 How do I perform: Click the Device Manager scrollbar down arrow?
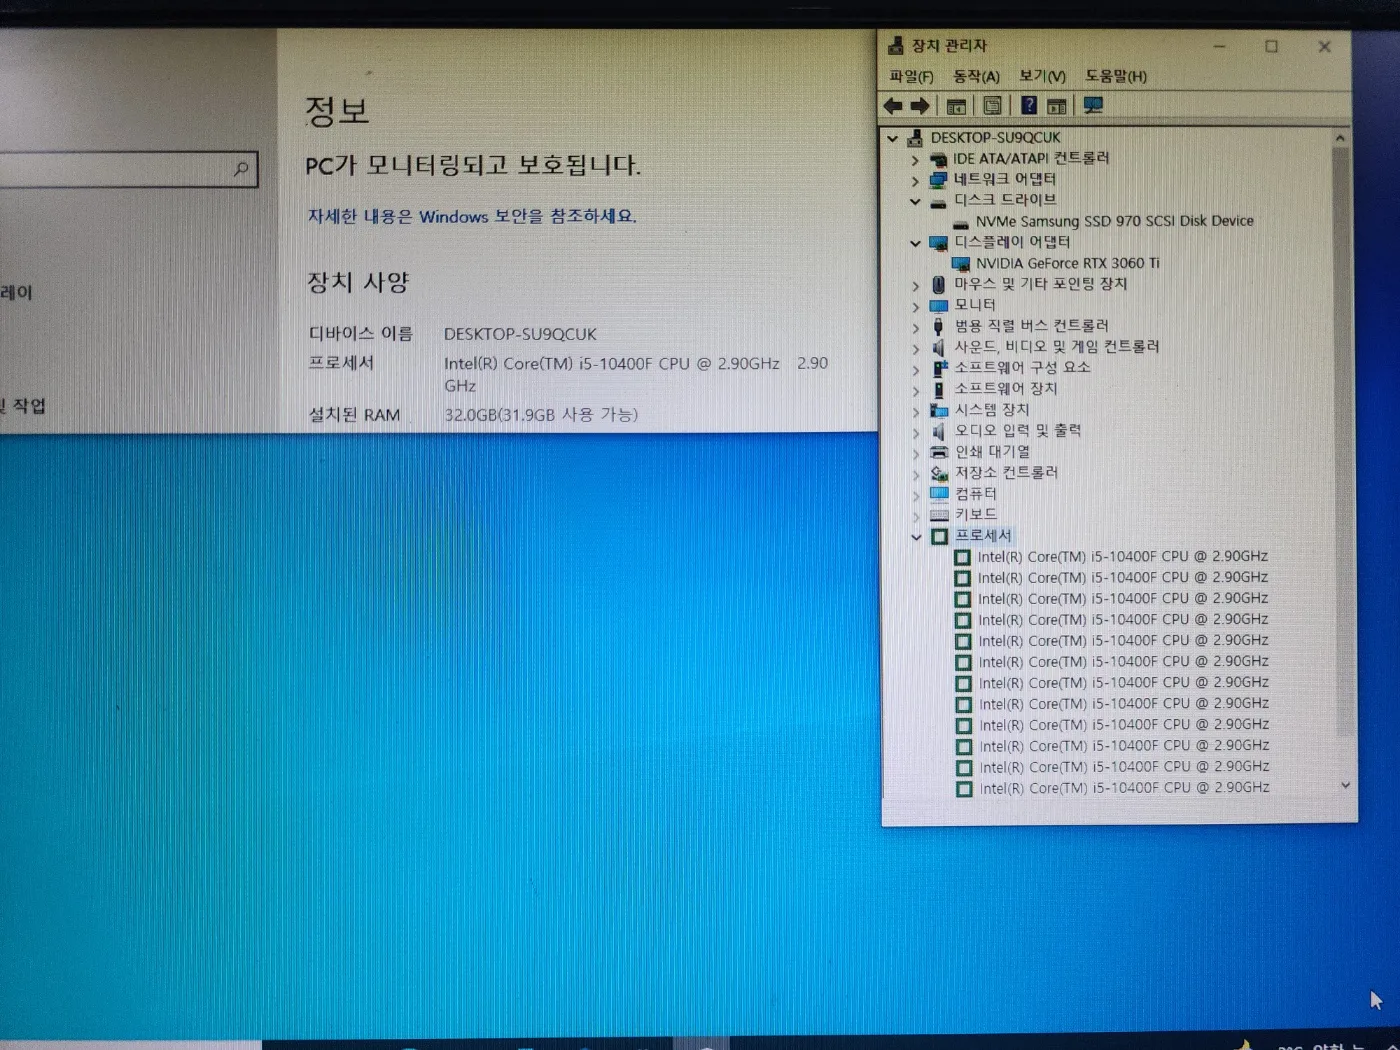(x=1345, y=786)
